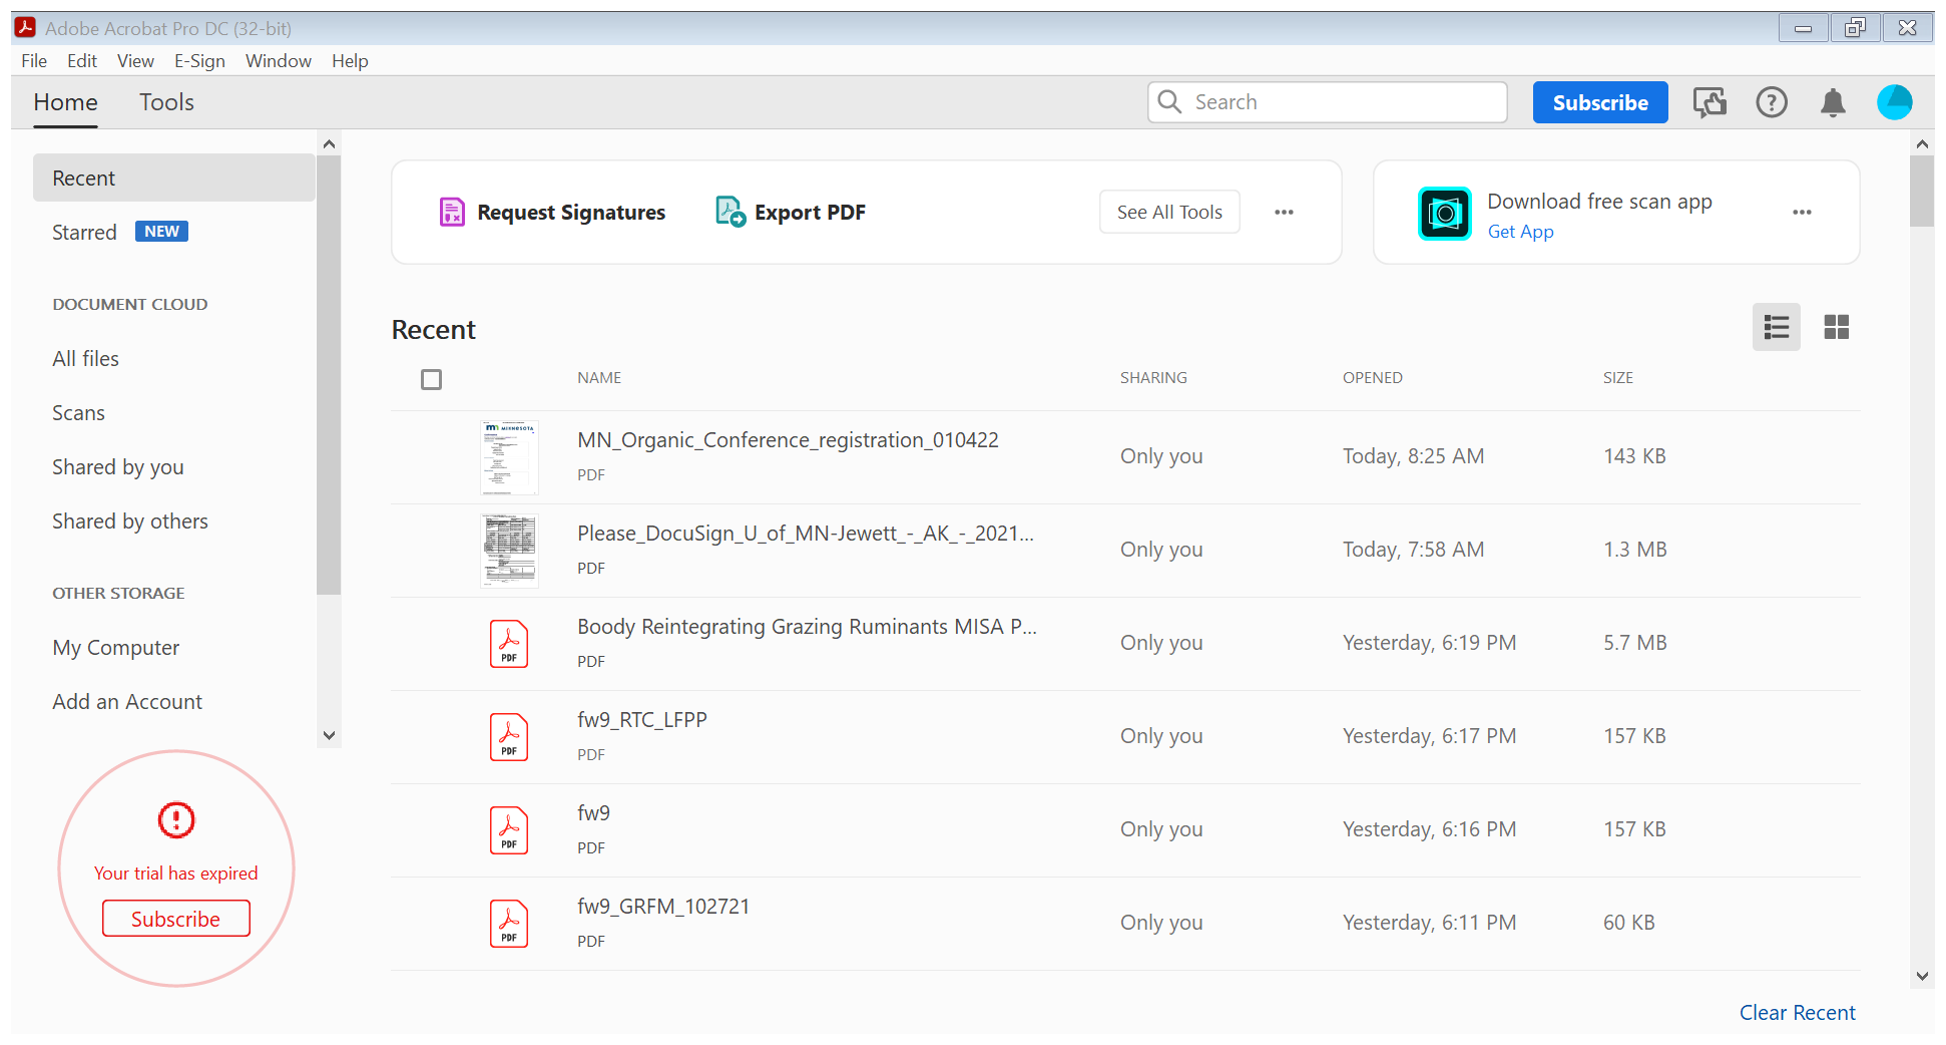Open the scan app icon
Screen dimensions: 1946x1045
click(x=1444, y=213)
